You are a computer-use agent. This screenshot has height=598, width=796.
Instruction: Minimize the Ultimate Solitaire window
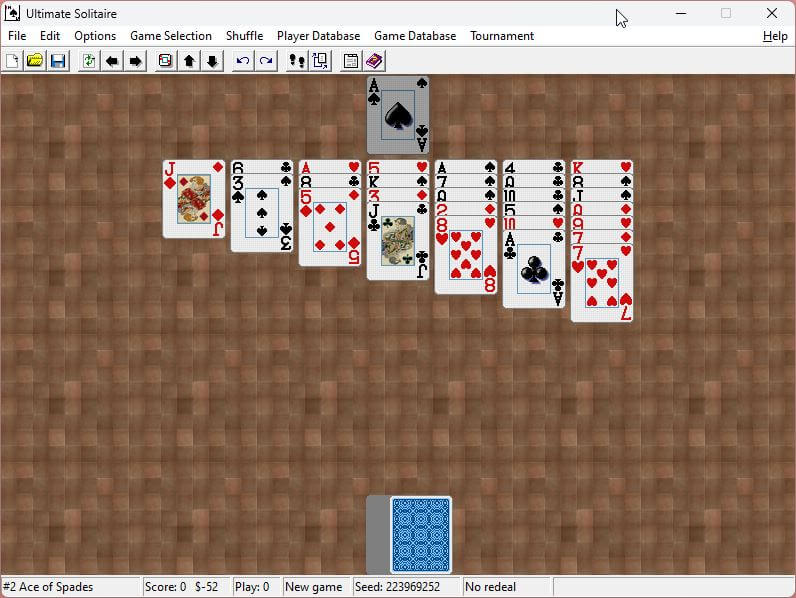tap(681, 13)
